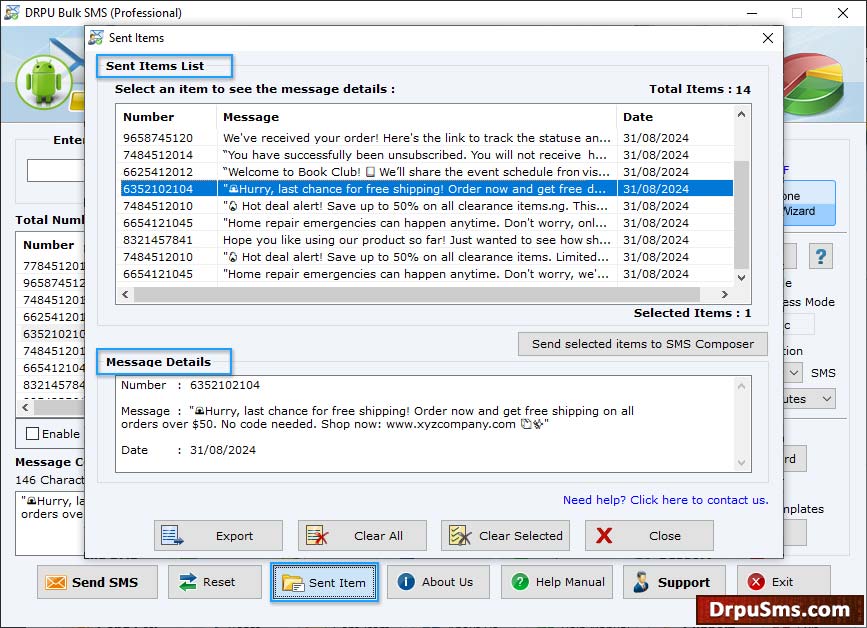Click the sent list scroll down arrow

coord(741,278)
